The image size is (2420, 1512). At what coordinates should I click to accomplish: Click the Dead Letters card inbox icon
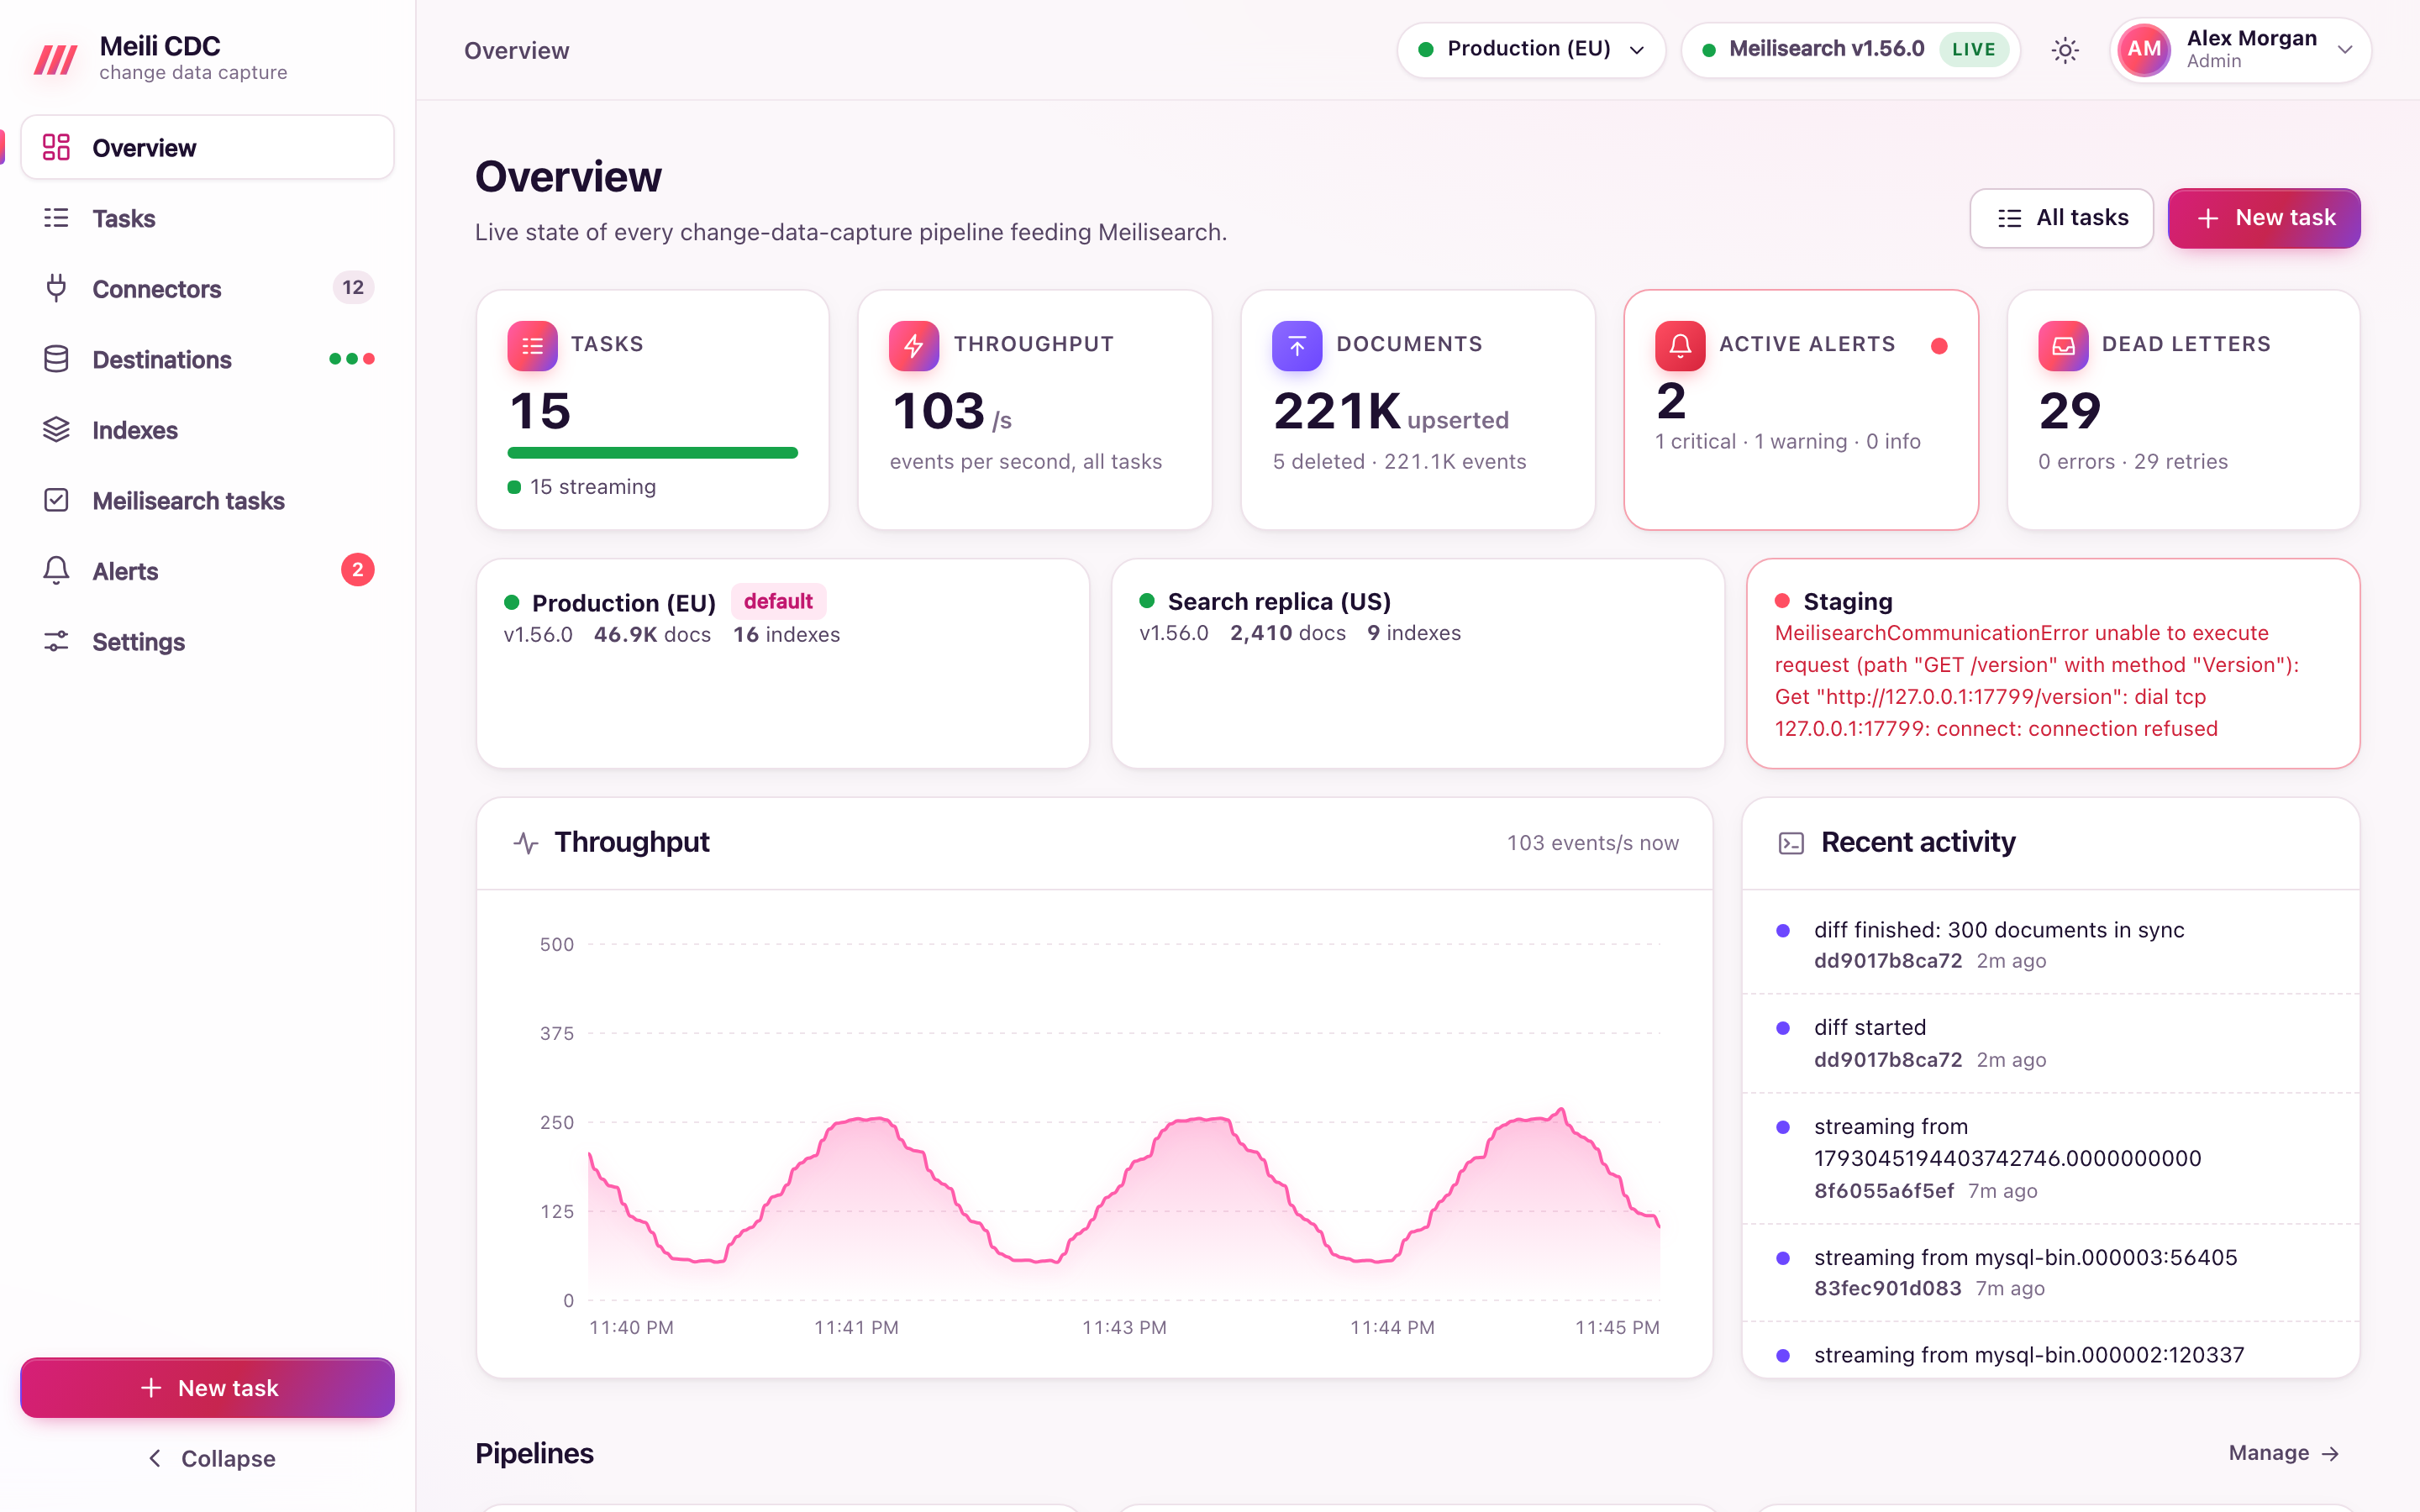pos(2063,346)
